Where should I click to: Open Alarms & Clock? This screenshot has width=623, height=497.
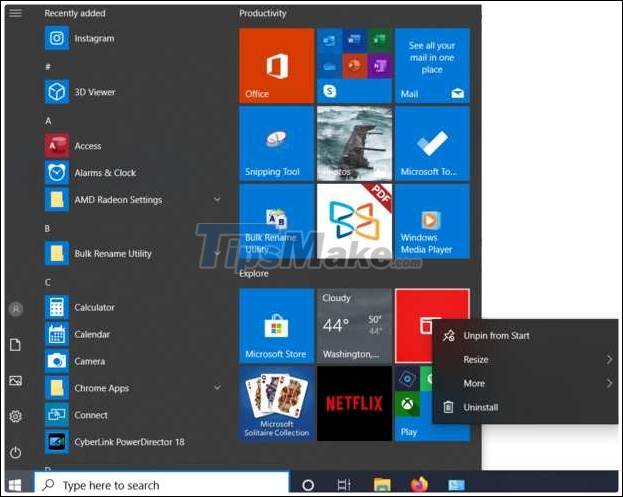tap(133, 173)
